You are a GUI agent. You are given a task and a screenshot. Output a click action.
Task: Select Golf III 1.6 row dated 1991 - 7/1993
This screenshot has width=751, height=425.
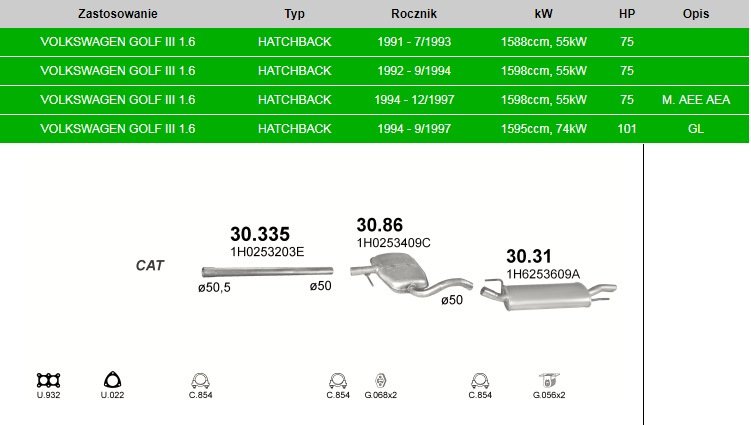[x=374, y=42]
